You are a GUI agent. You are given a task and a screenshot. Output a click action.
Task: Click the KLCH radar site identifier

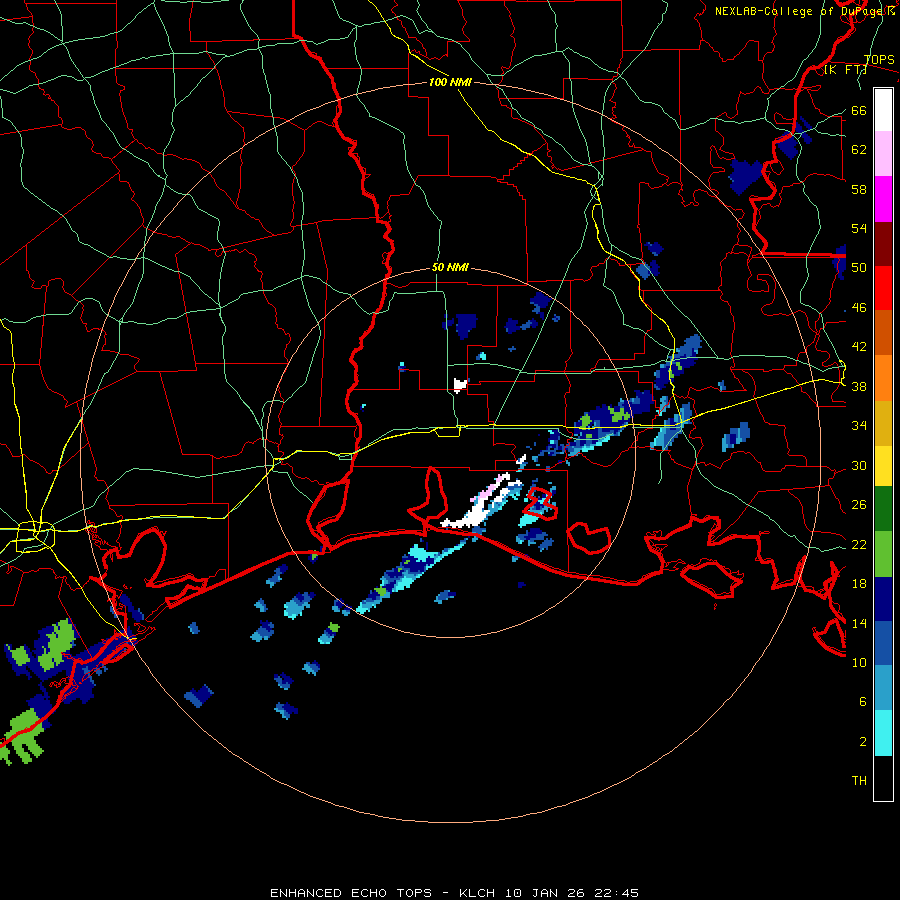477,893
